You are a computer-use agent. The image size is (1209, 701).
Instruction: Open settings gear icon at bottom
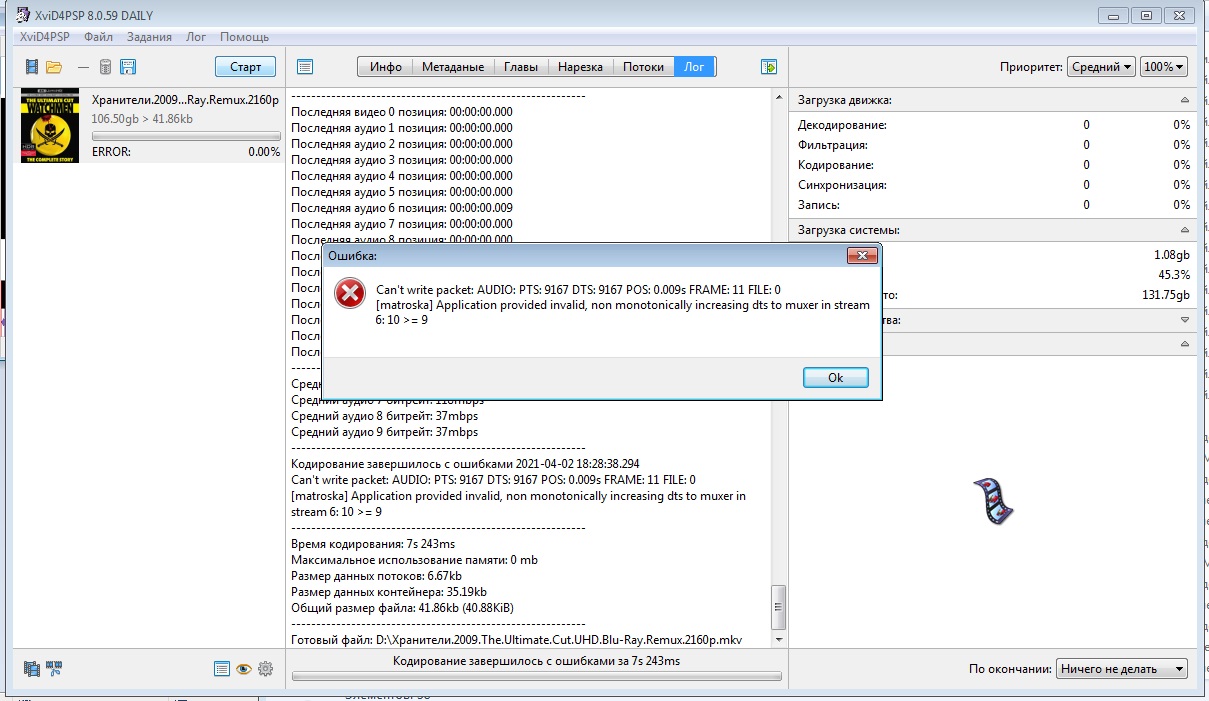(265, 669)
